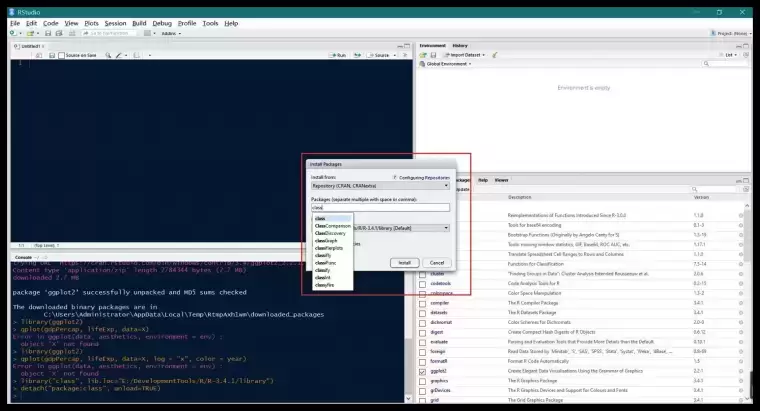Click the New File icon in main toolbar
The height and width of the screenshot is (411, 760).
[13, 33]
